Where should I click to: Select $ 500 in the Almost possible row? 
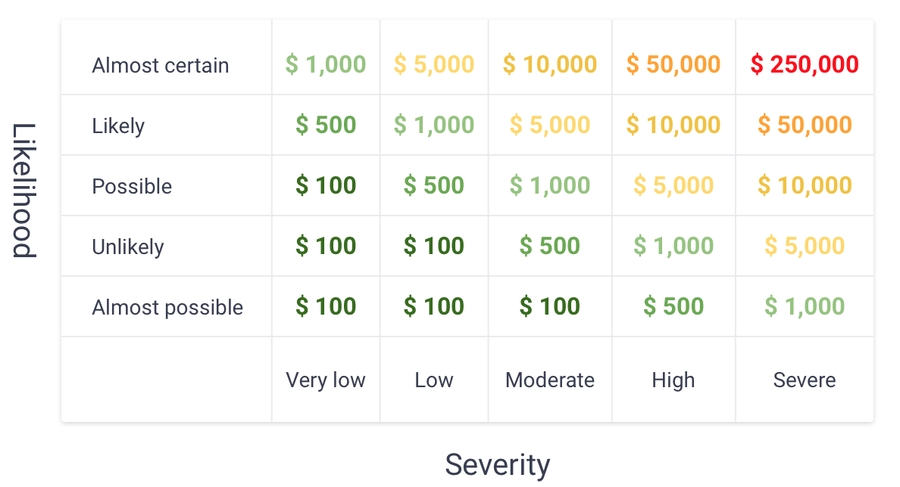[673, 307]
